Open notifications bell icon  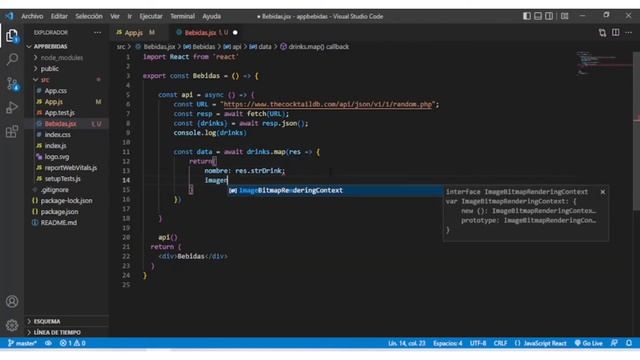(629, 343)
